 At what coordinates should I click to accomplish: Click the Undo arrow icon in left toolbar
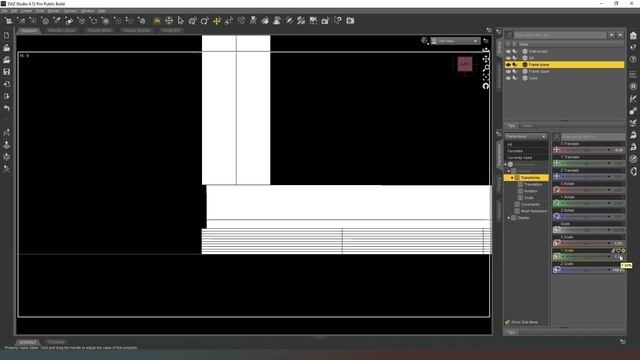[x=7, y=108]
